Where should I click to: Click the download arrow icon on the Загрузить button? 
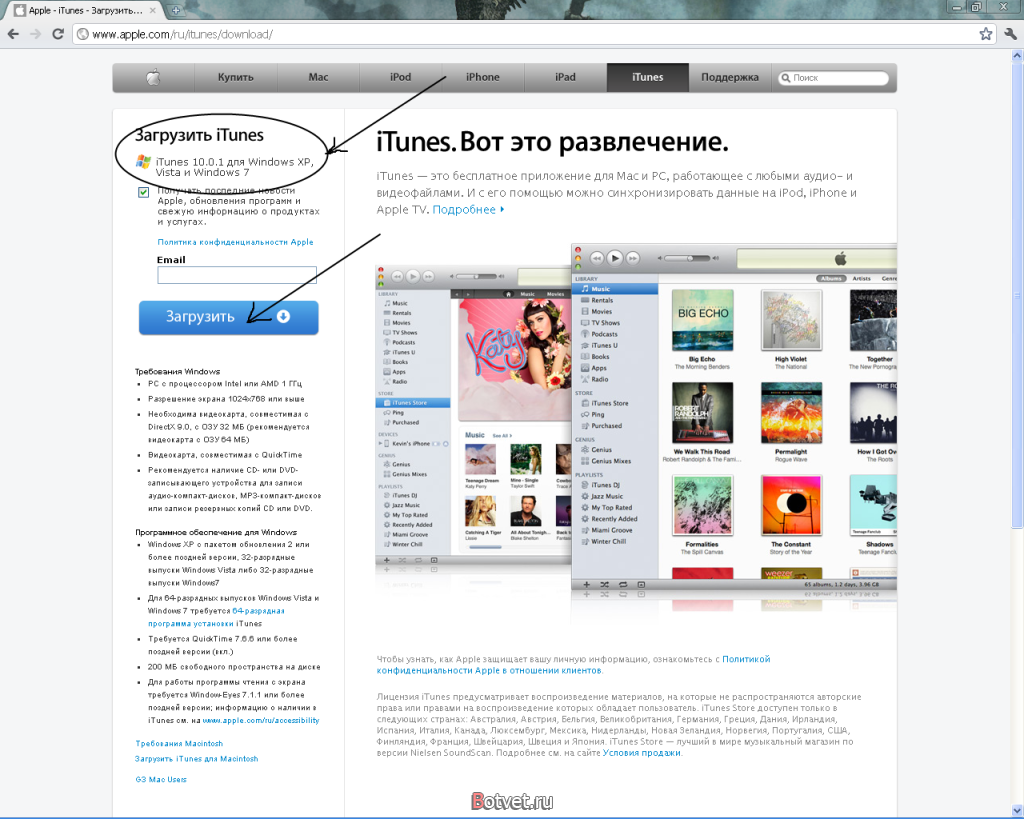[283, 316]
